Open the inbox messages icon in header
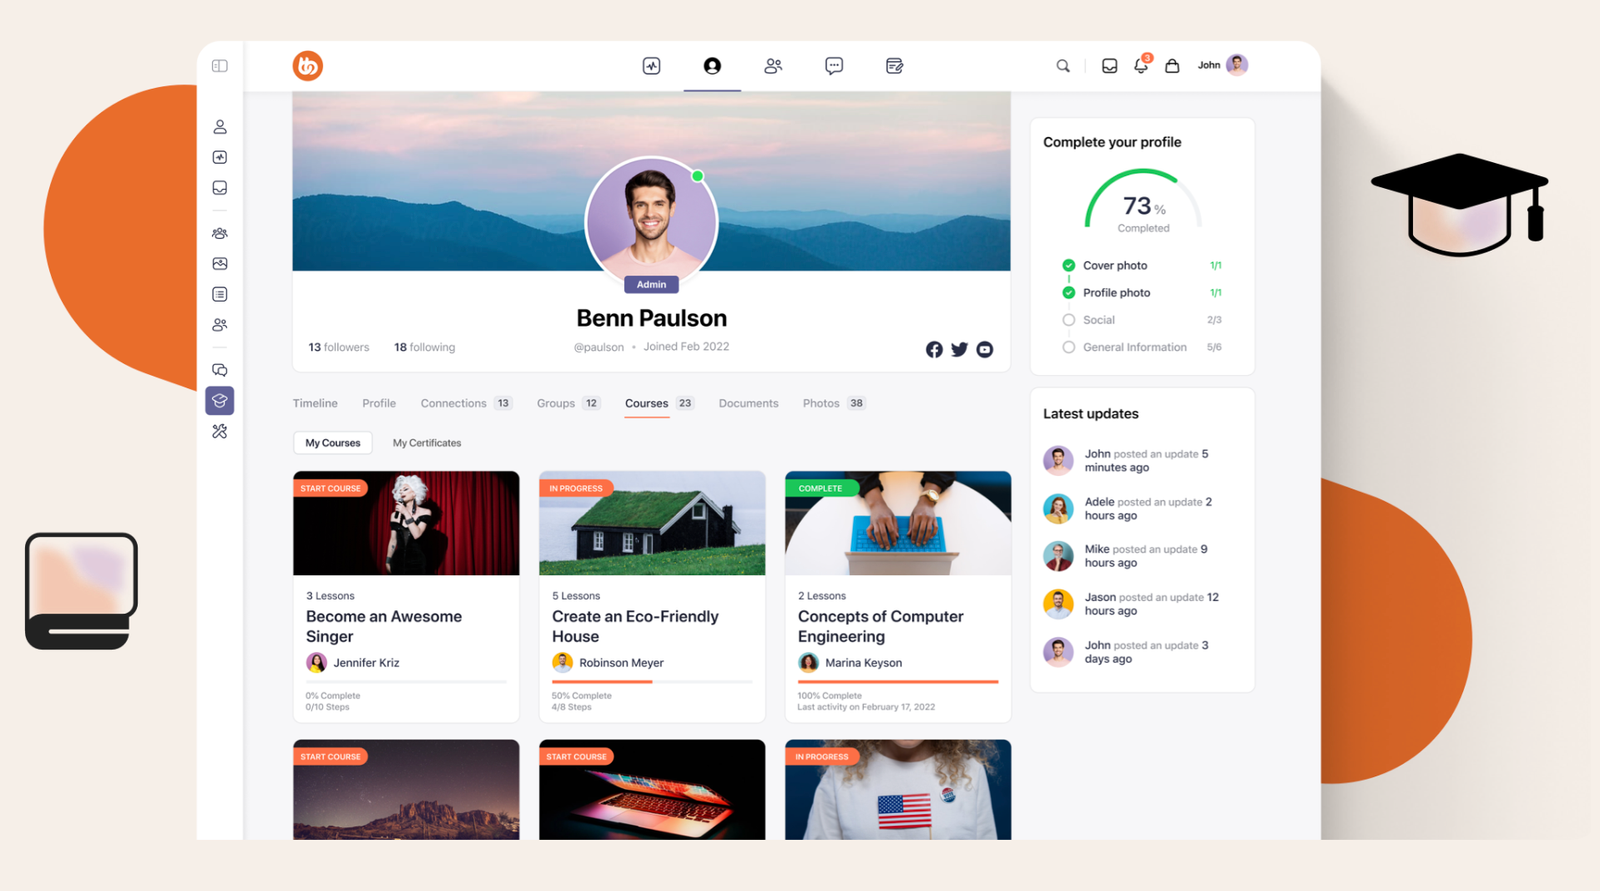1600x891 pixels. click(1110, 66)
